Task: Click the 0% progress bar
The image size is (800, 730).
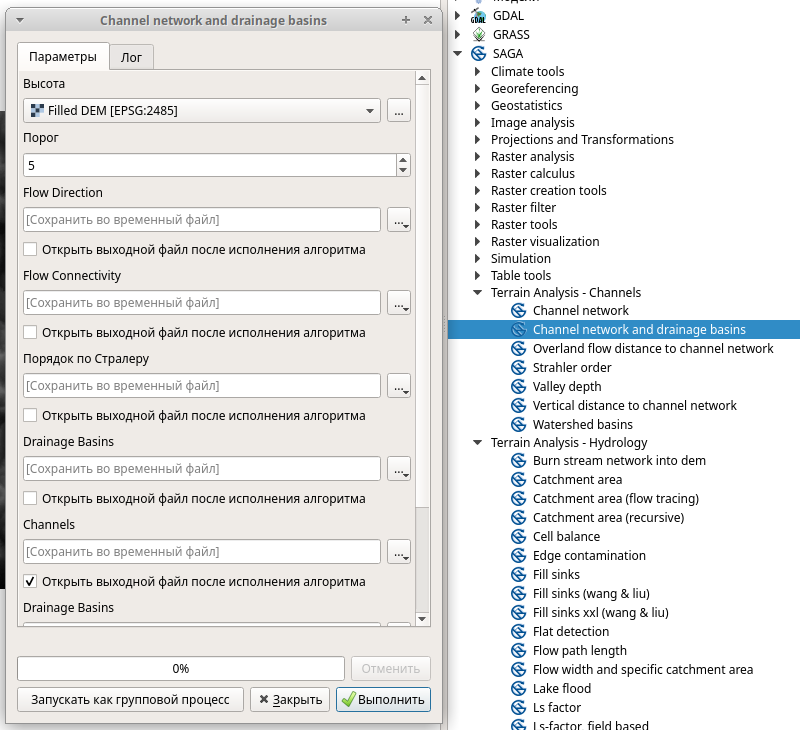Action: pos(181,668)
